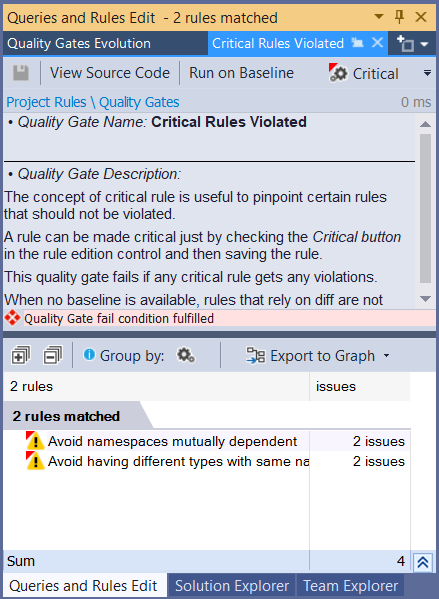Click View Source Code button
The height and width of the screenshot is (599, 439).
pyautogui.click(x=110, y=73)
